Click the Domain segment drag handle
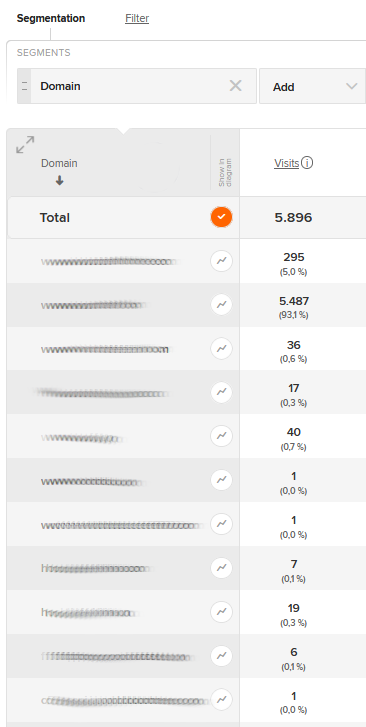The image size is (366, 727). pos(24,86)
